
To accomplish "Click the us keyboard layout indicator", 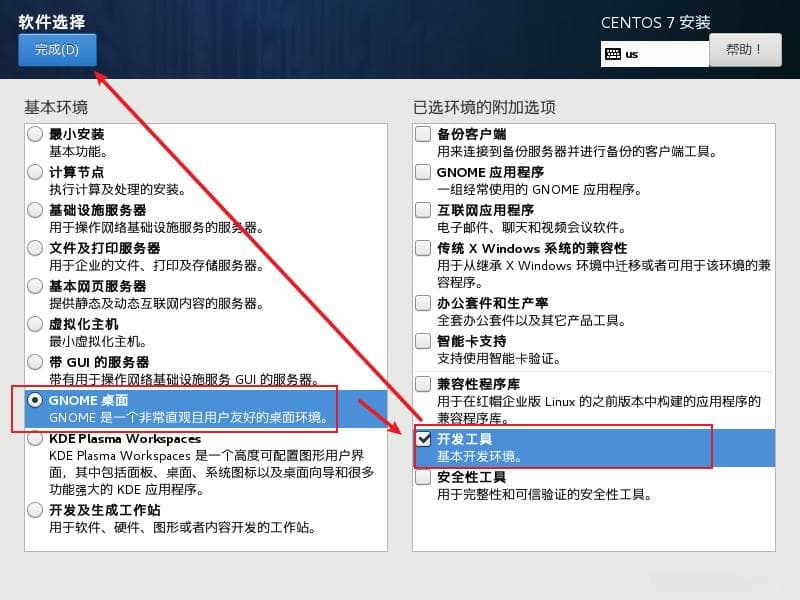I will 655,54.
